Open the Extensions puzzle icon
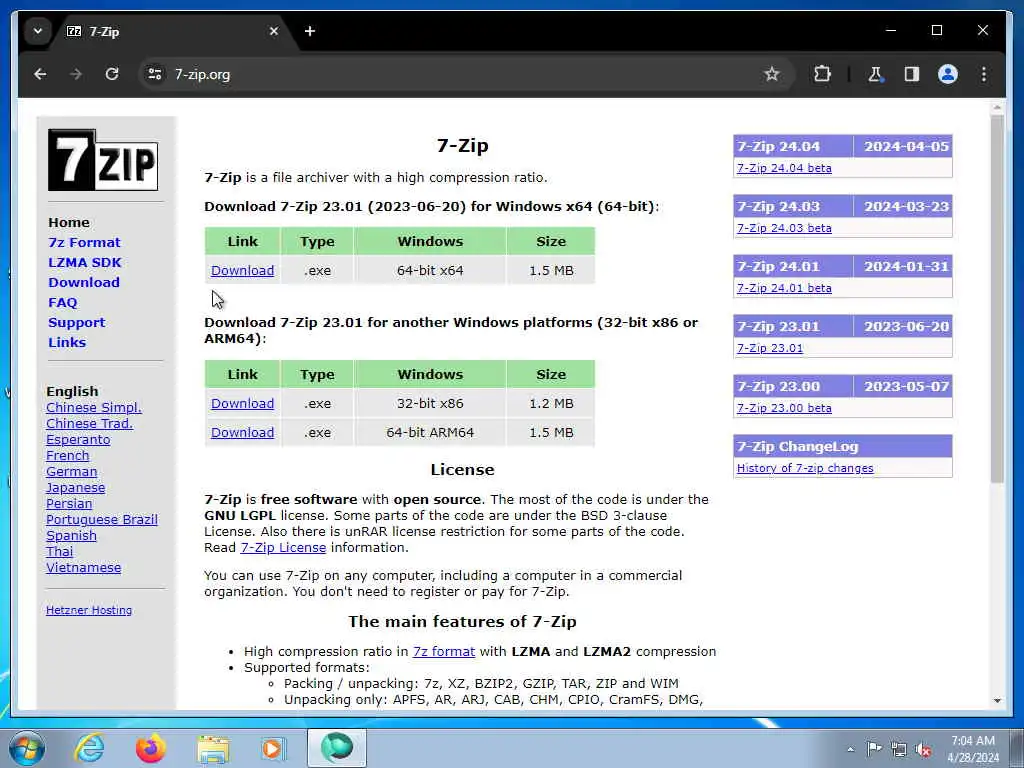Image resolution: width=1024 pixels, height=768 pixels. [x=822, y=74]
